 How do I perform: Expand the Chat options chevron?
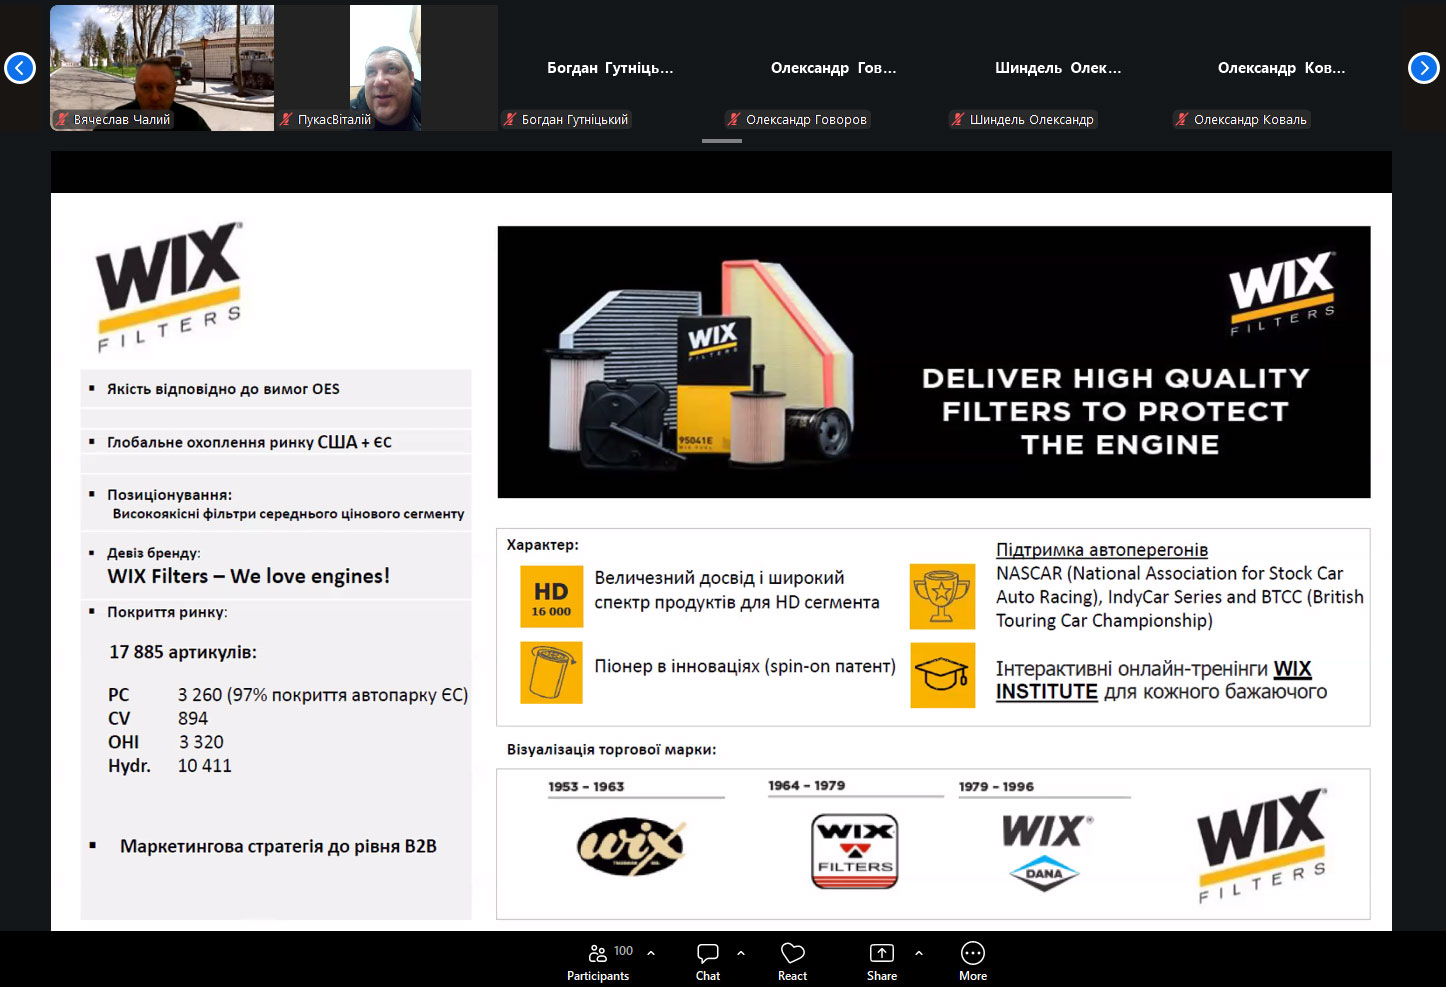tap(741, 953)
